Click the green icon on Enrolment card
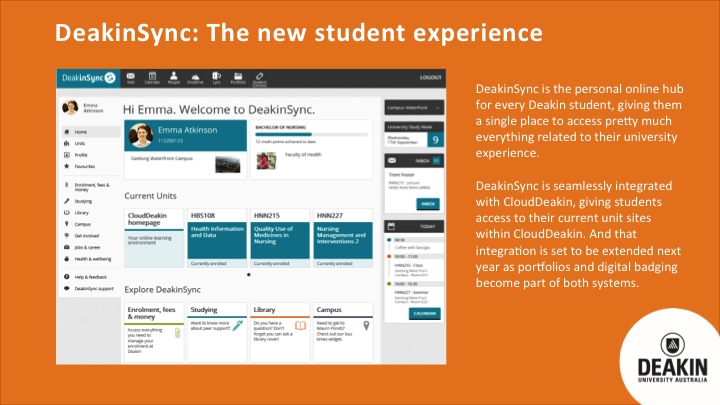 click(x=178, y=332)
